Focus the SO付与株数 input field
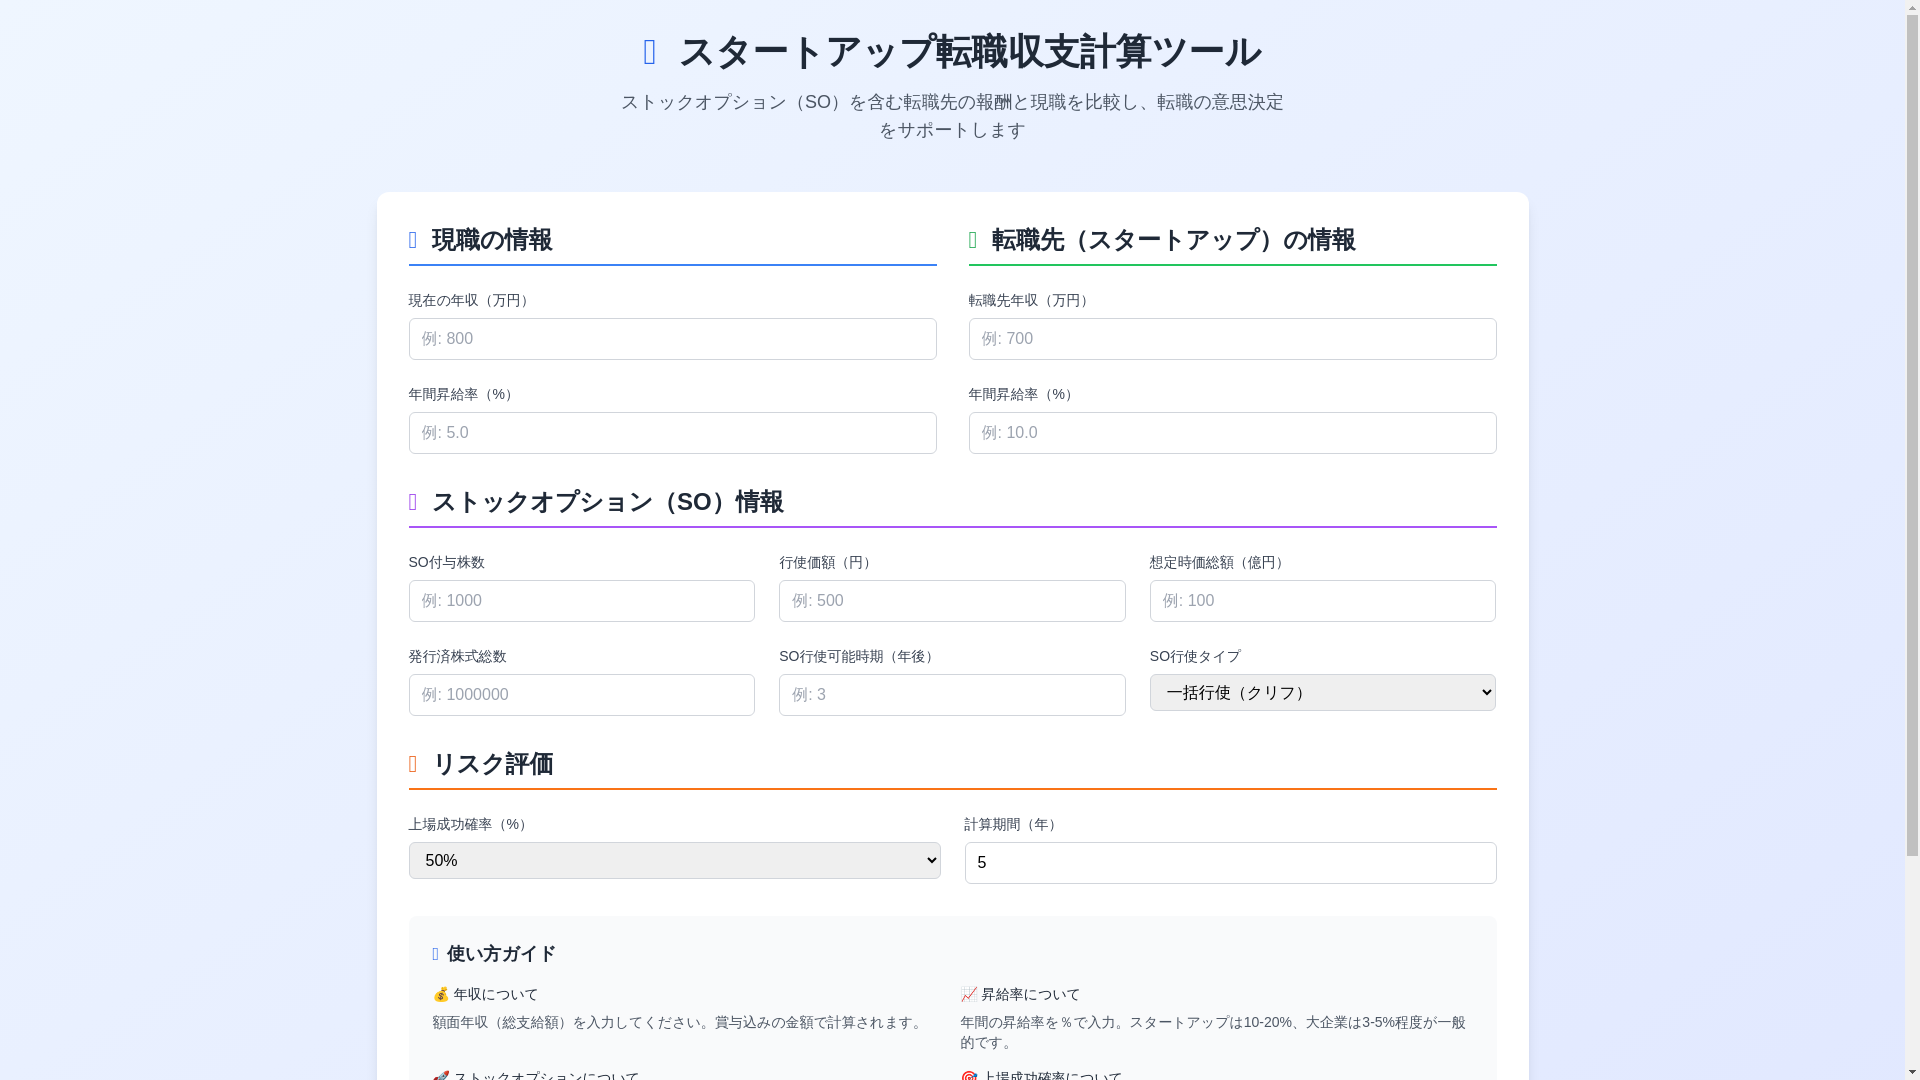Screen dimensions: 1920x1080 [x=581, y=601]
